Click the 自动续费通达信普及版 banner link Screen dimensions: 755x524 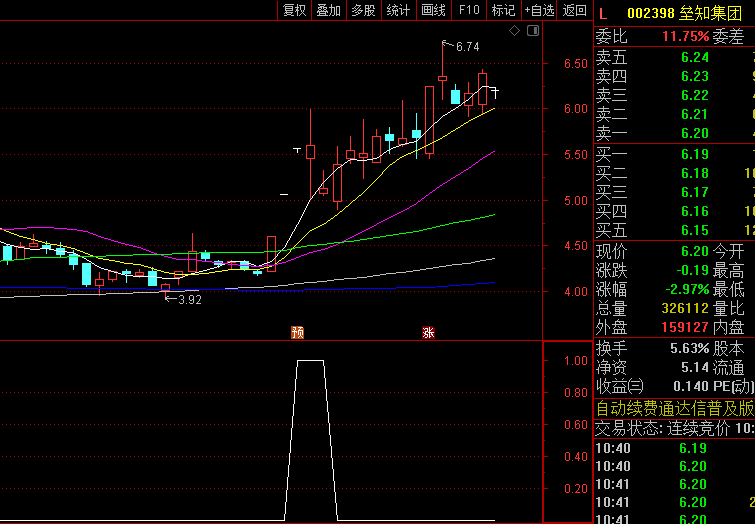pos(675,409)
